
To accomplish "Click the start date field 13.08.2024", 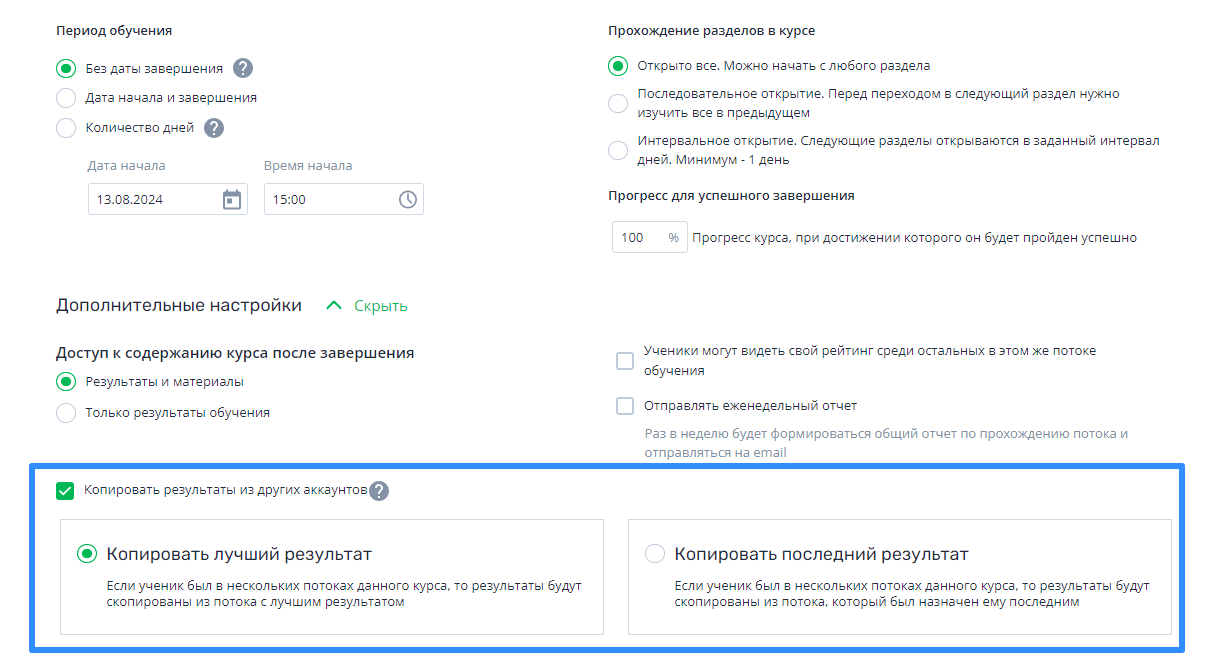I will (x=168, y=199).
